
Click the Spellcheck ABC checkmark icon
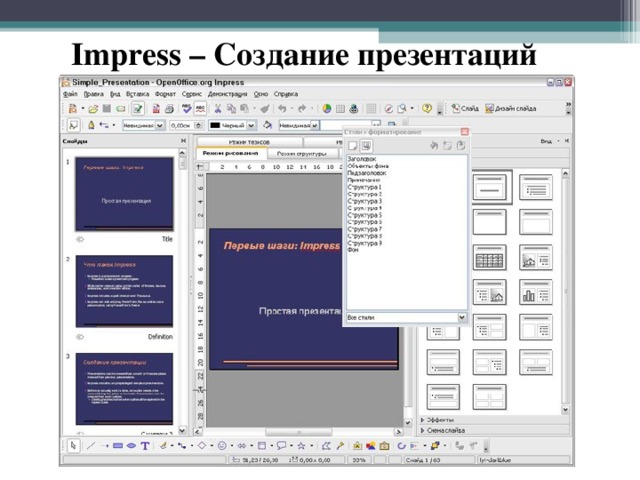[x=187, y=109]
